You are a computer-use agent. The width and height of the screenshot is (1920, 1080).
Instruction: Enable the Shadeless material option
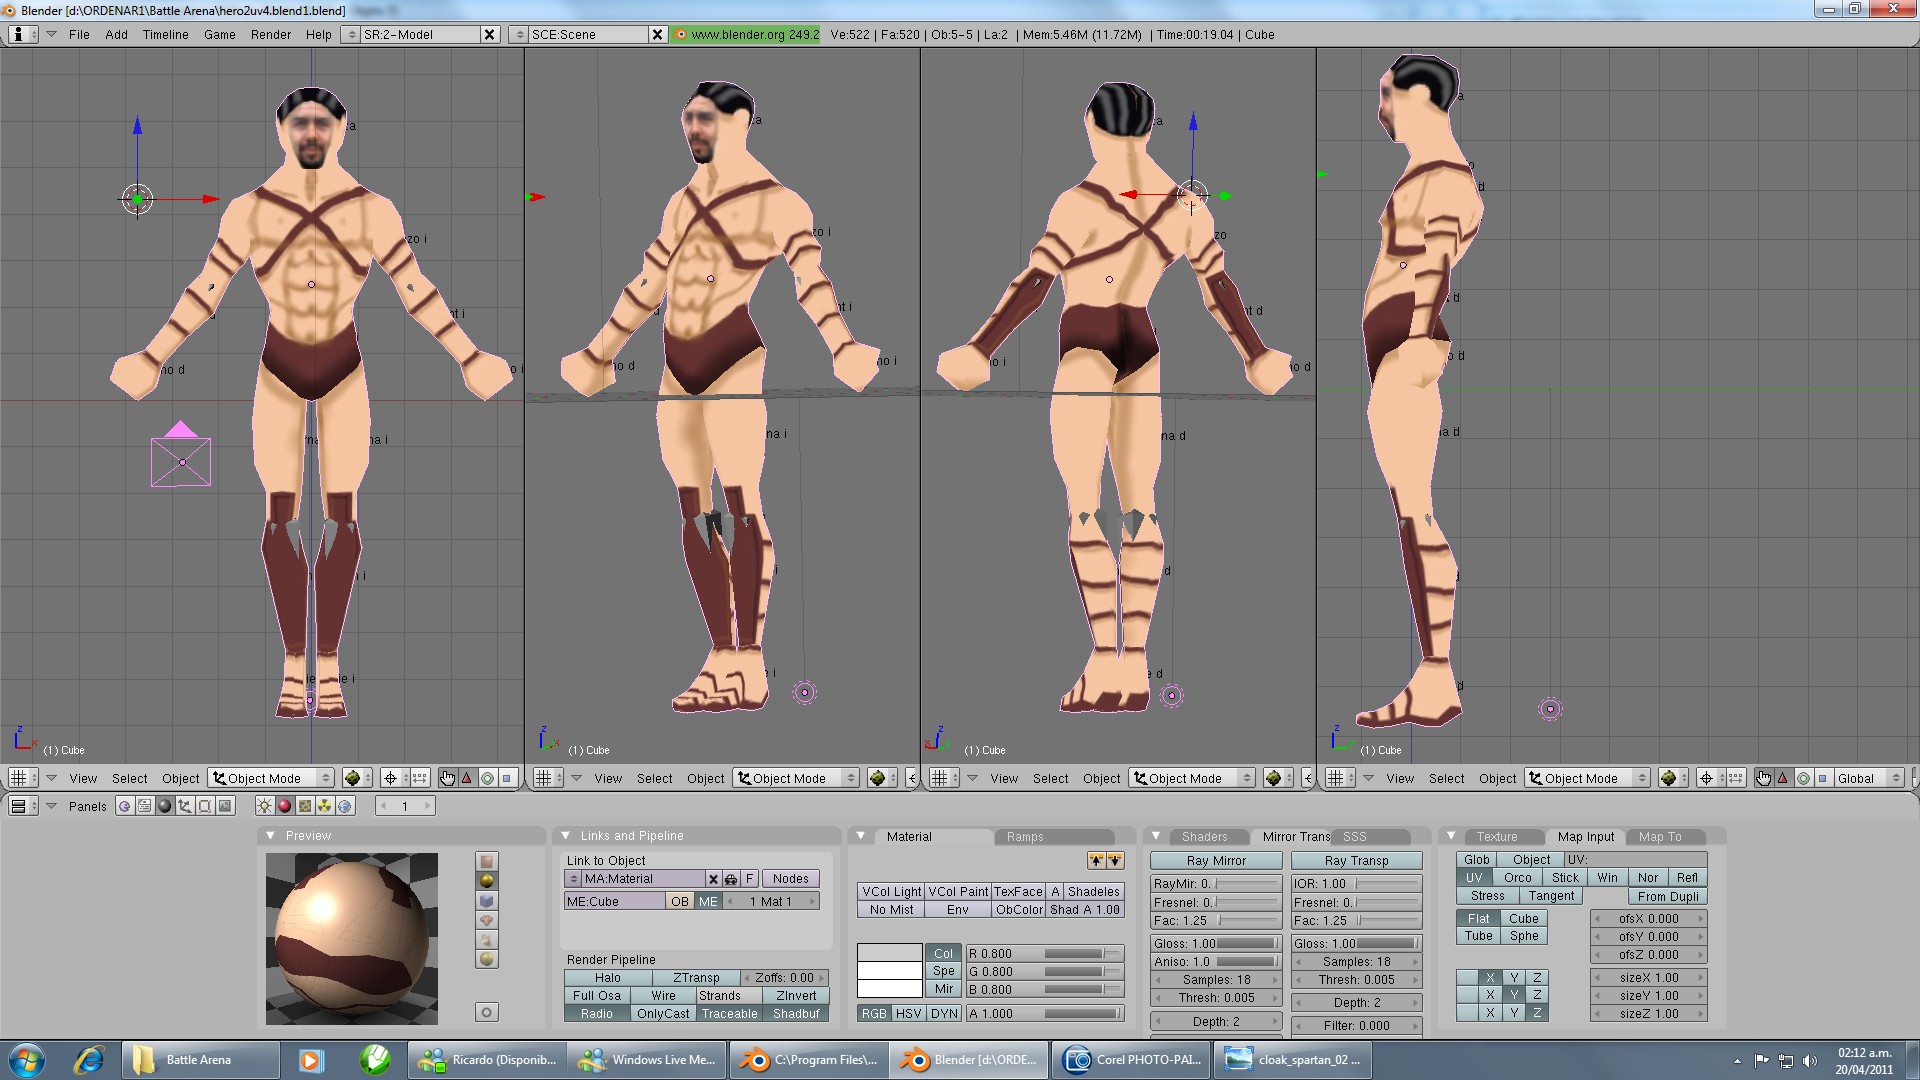1093,892
